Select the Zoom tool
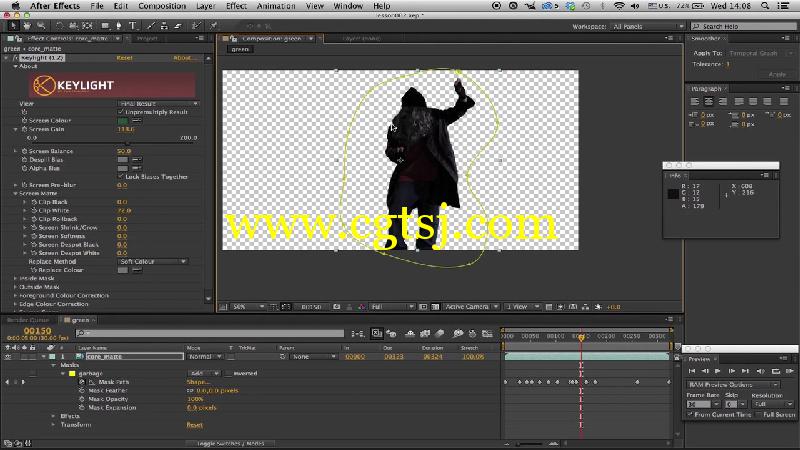Screen dimensions: 800x450 click(41, 26)
